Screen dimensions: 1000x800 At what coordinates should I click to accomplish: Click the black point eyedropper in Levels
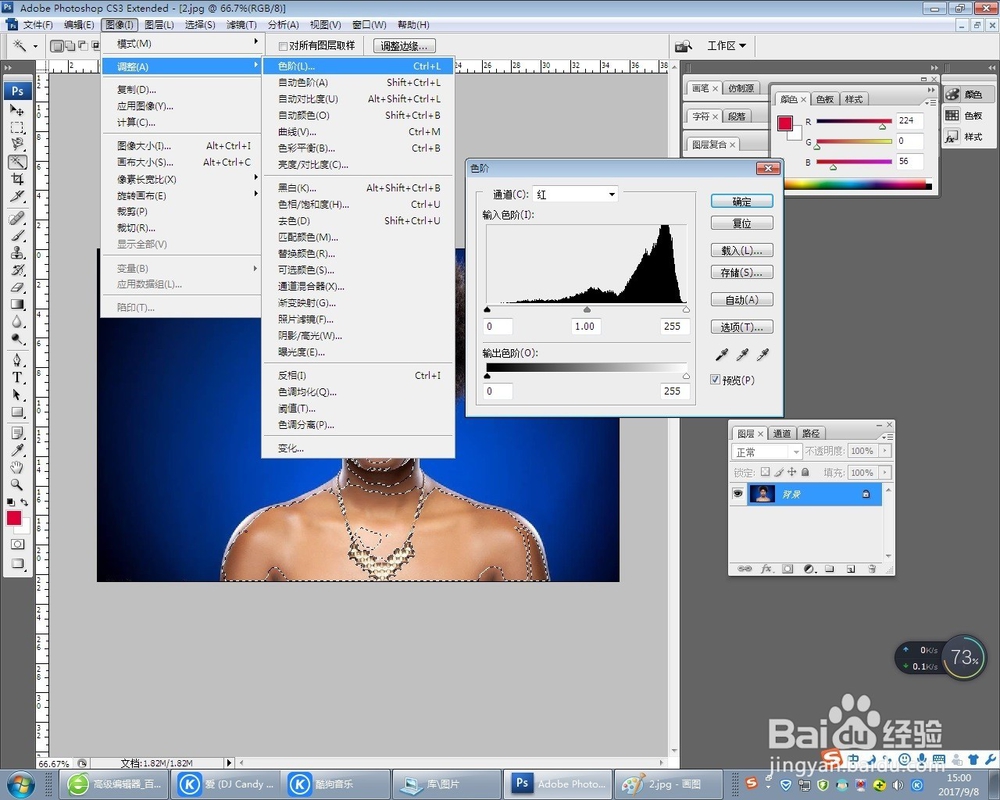click(721, 354)
